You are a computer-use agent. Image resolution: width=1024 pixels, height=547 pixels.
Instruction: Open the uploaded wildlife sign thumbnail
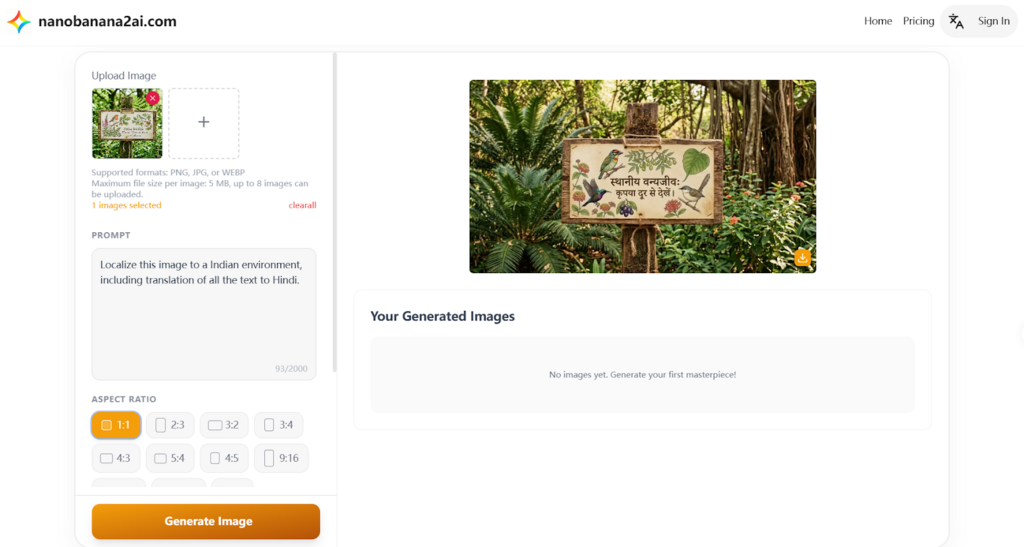click(127, 123)
